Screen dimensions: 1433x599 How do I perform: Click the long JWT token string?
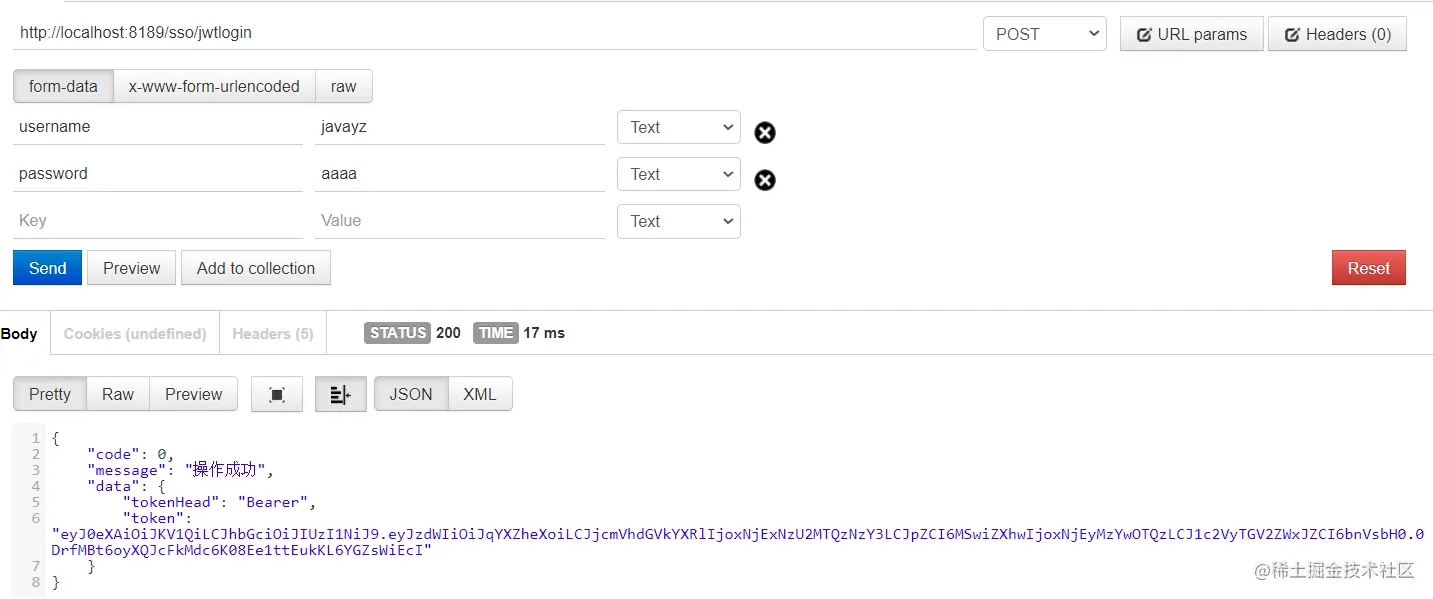[x=737, y=542]
